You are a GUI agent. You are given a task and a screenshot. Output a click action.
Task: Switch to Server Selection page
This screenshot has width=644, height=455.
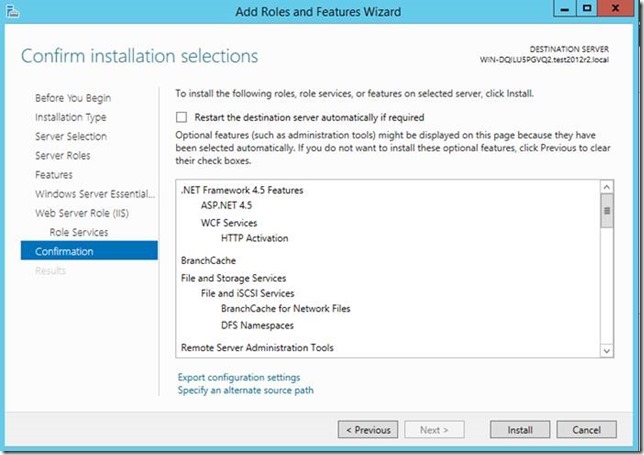click(71, 136)
